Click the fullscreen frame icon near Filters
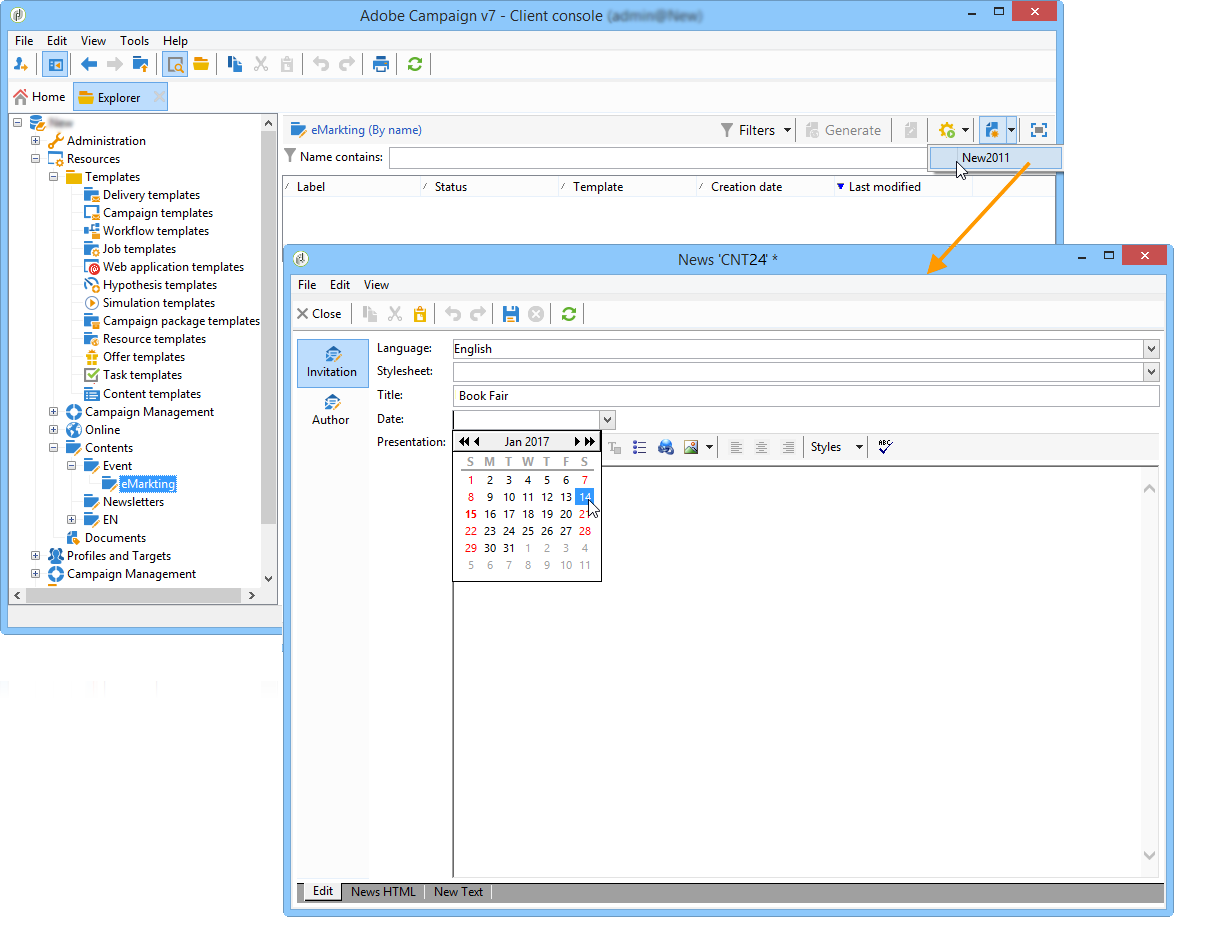 click(1039, 130)
